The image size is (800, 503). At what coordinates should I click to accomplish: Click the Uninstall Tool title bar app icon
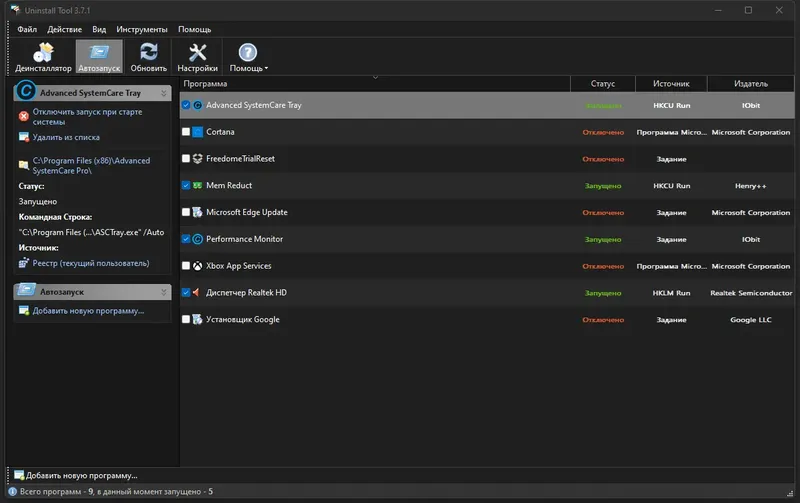coord(15,10)
